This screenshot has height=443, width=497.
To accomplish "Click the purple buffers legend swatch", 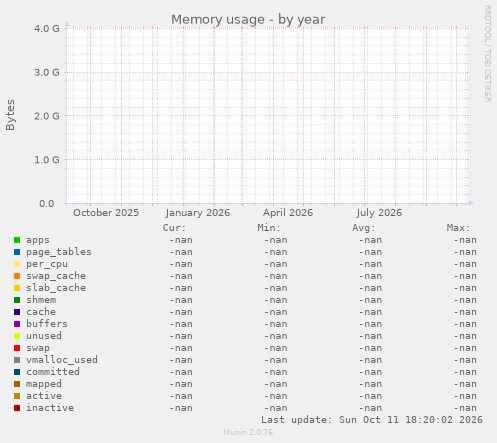I will click(x=17, y=324).
